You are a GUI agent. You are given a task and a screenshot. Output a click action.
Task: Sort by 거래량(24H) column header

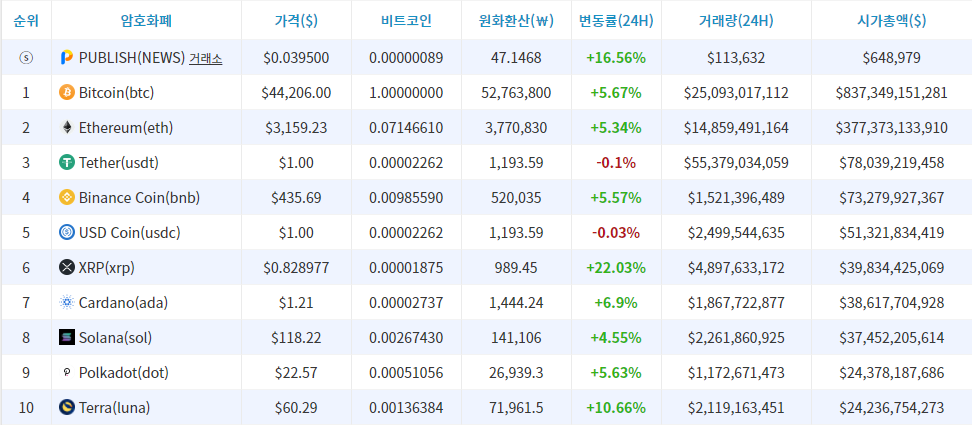click(736, 20)
